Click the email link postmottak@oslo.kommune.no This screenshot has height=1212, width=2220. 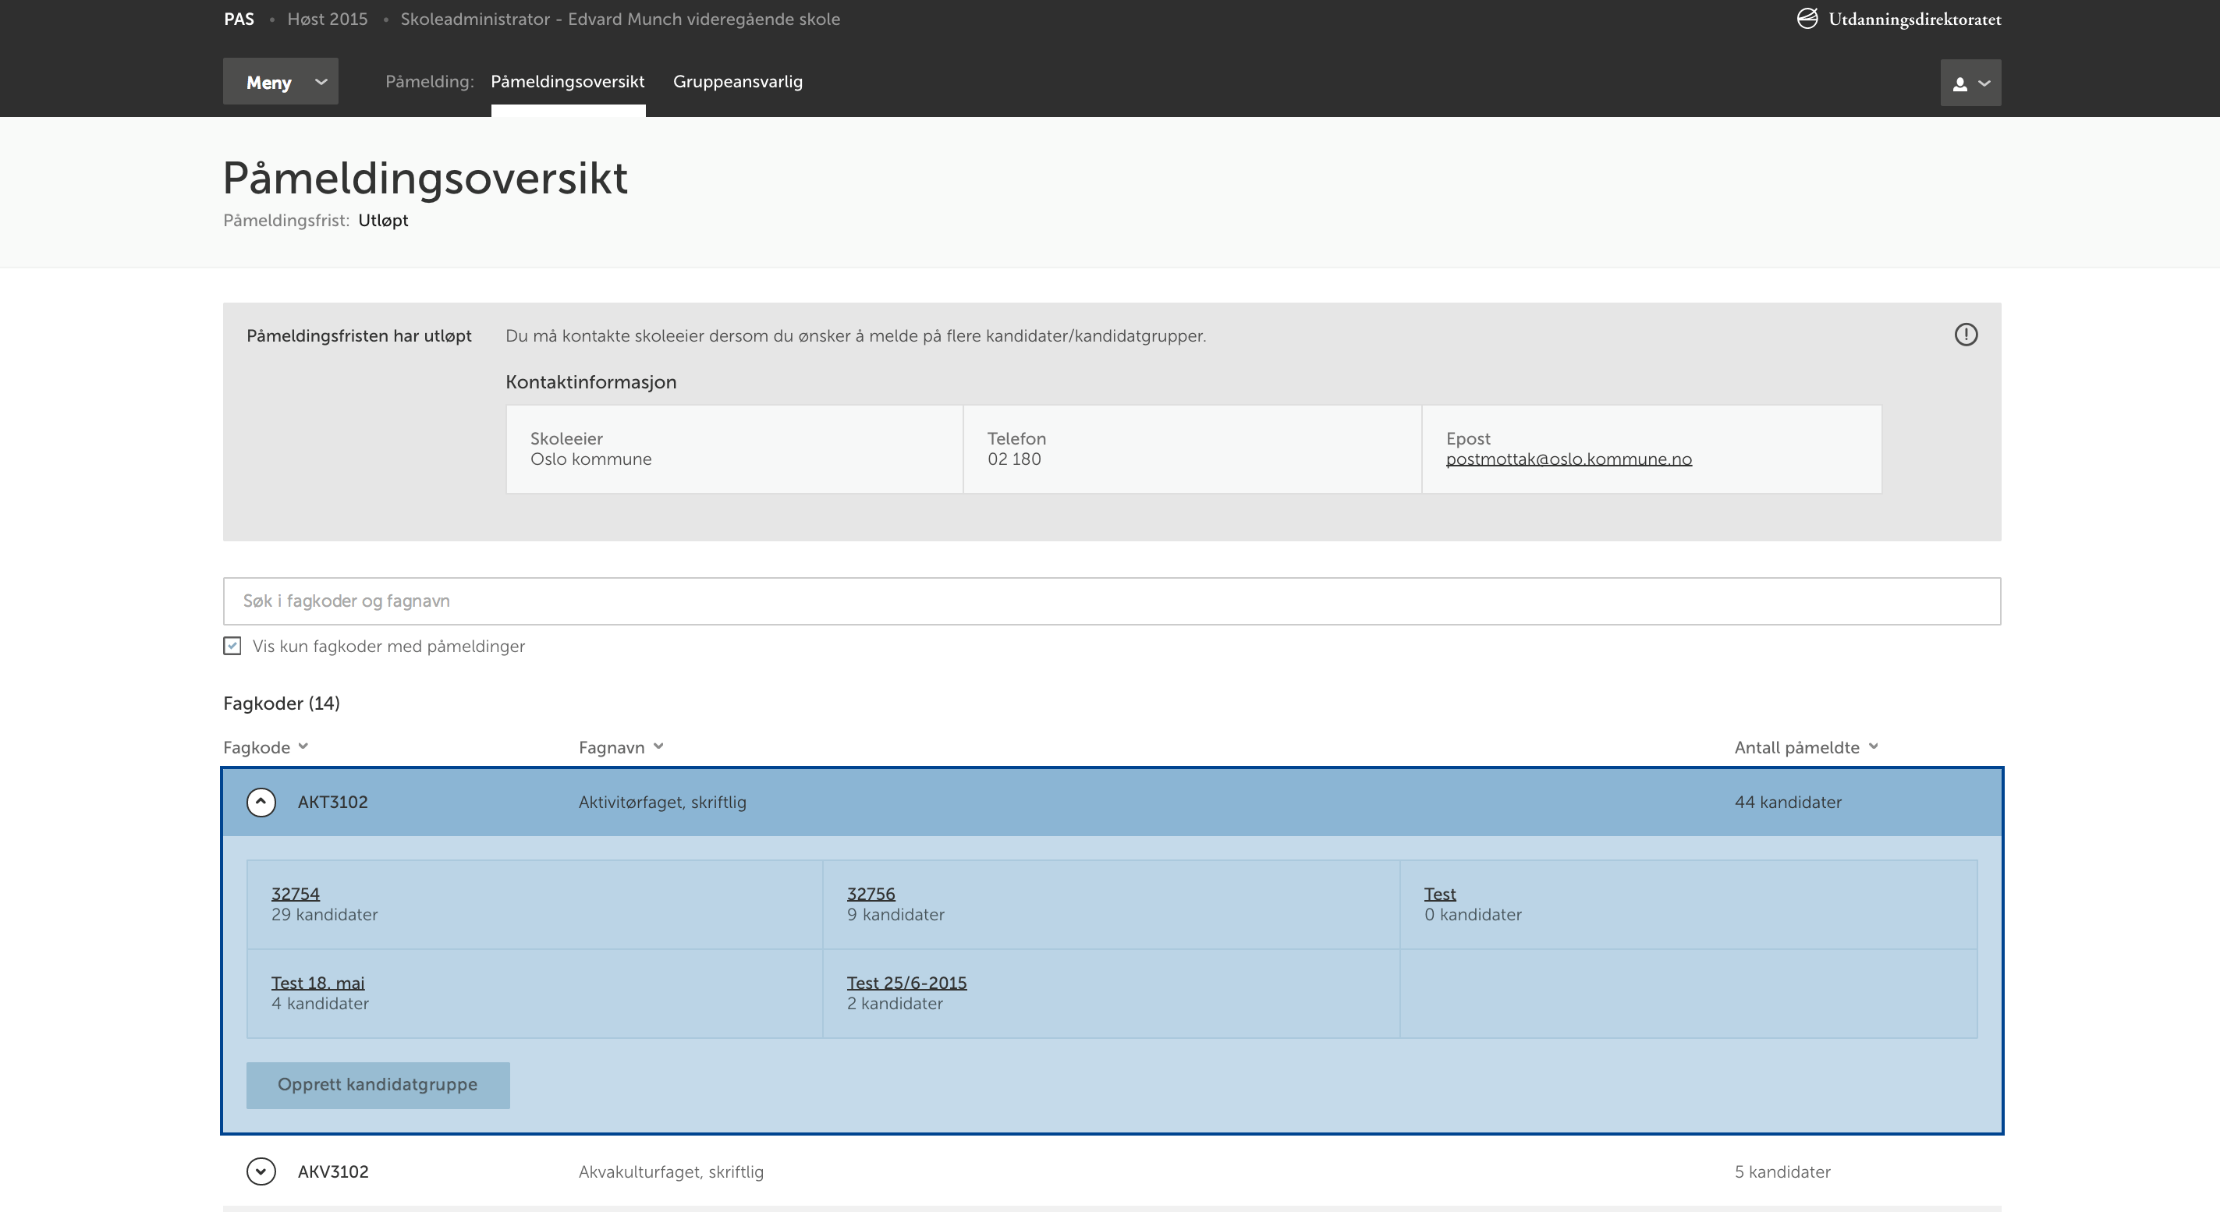tap(1568, 458)
